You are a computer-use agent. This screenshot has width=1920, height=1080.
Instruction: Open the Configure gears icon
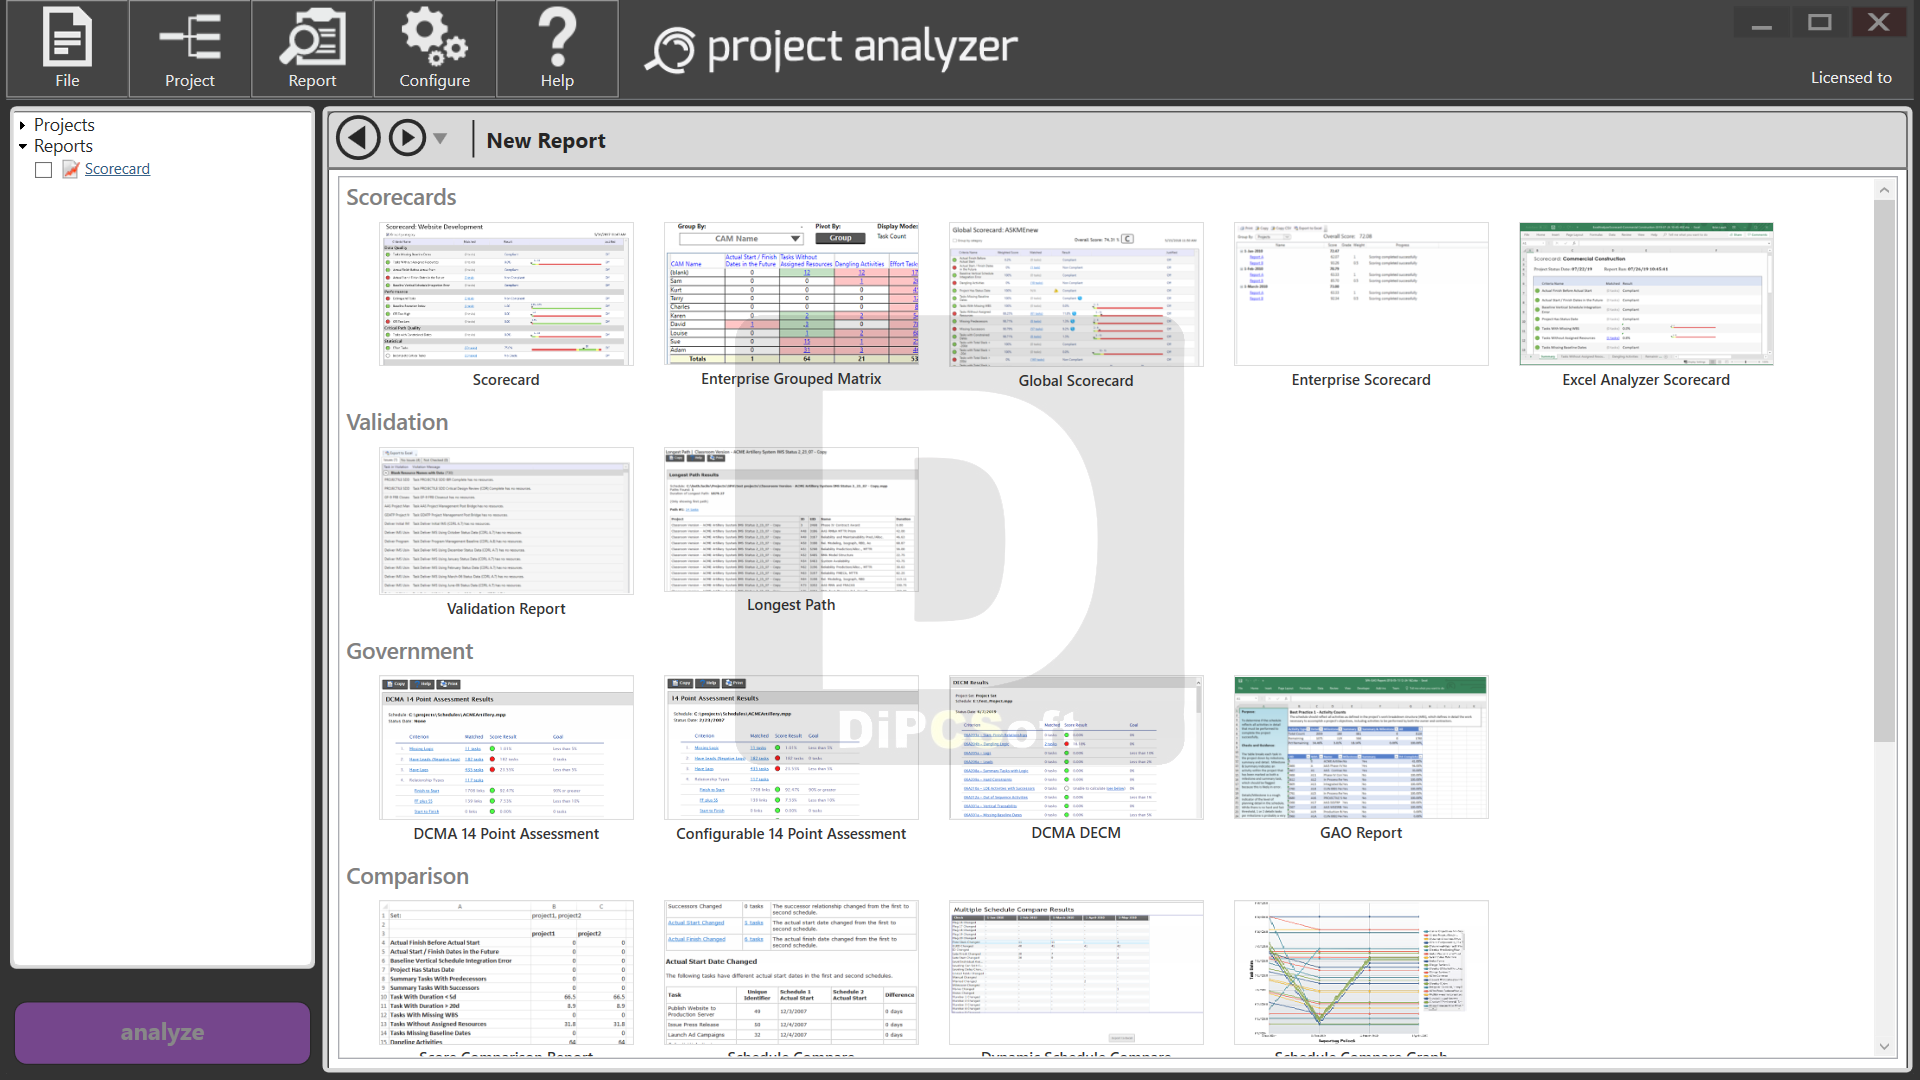[x=435, y=48]
